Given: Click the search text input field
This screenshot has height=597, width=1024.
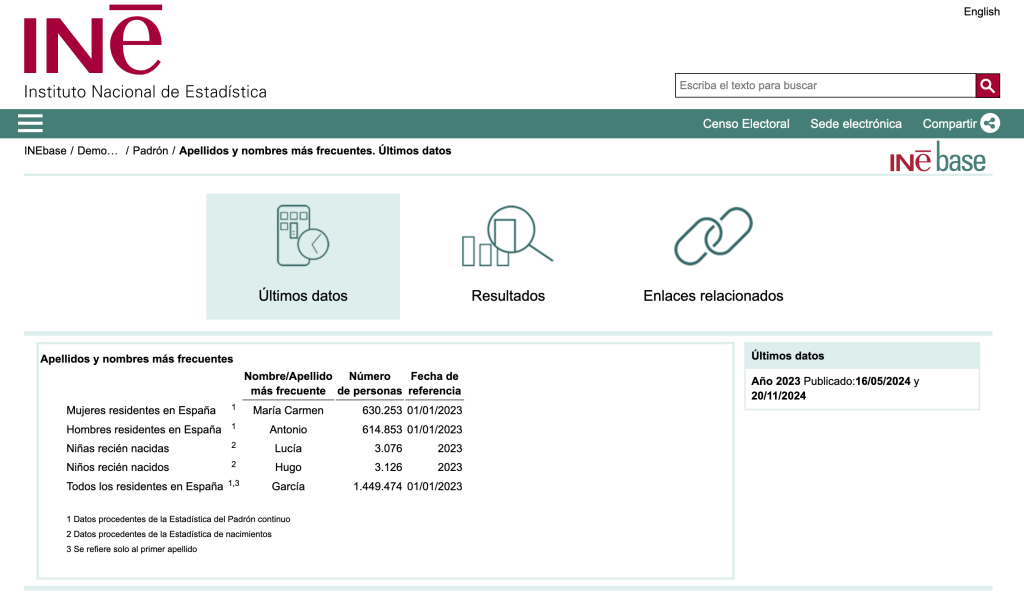Looking at the screenshot, I should (824, 86).
